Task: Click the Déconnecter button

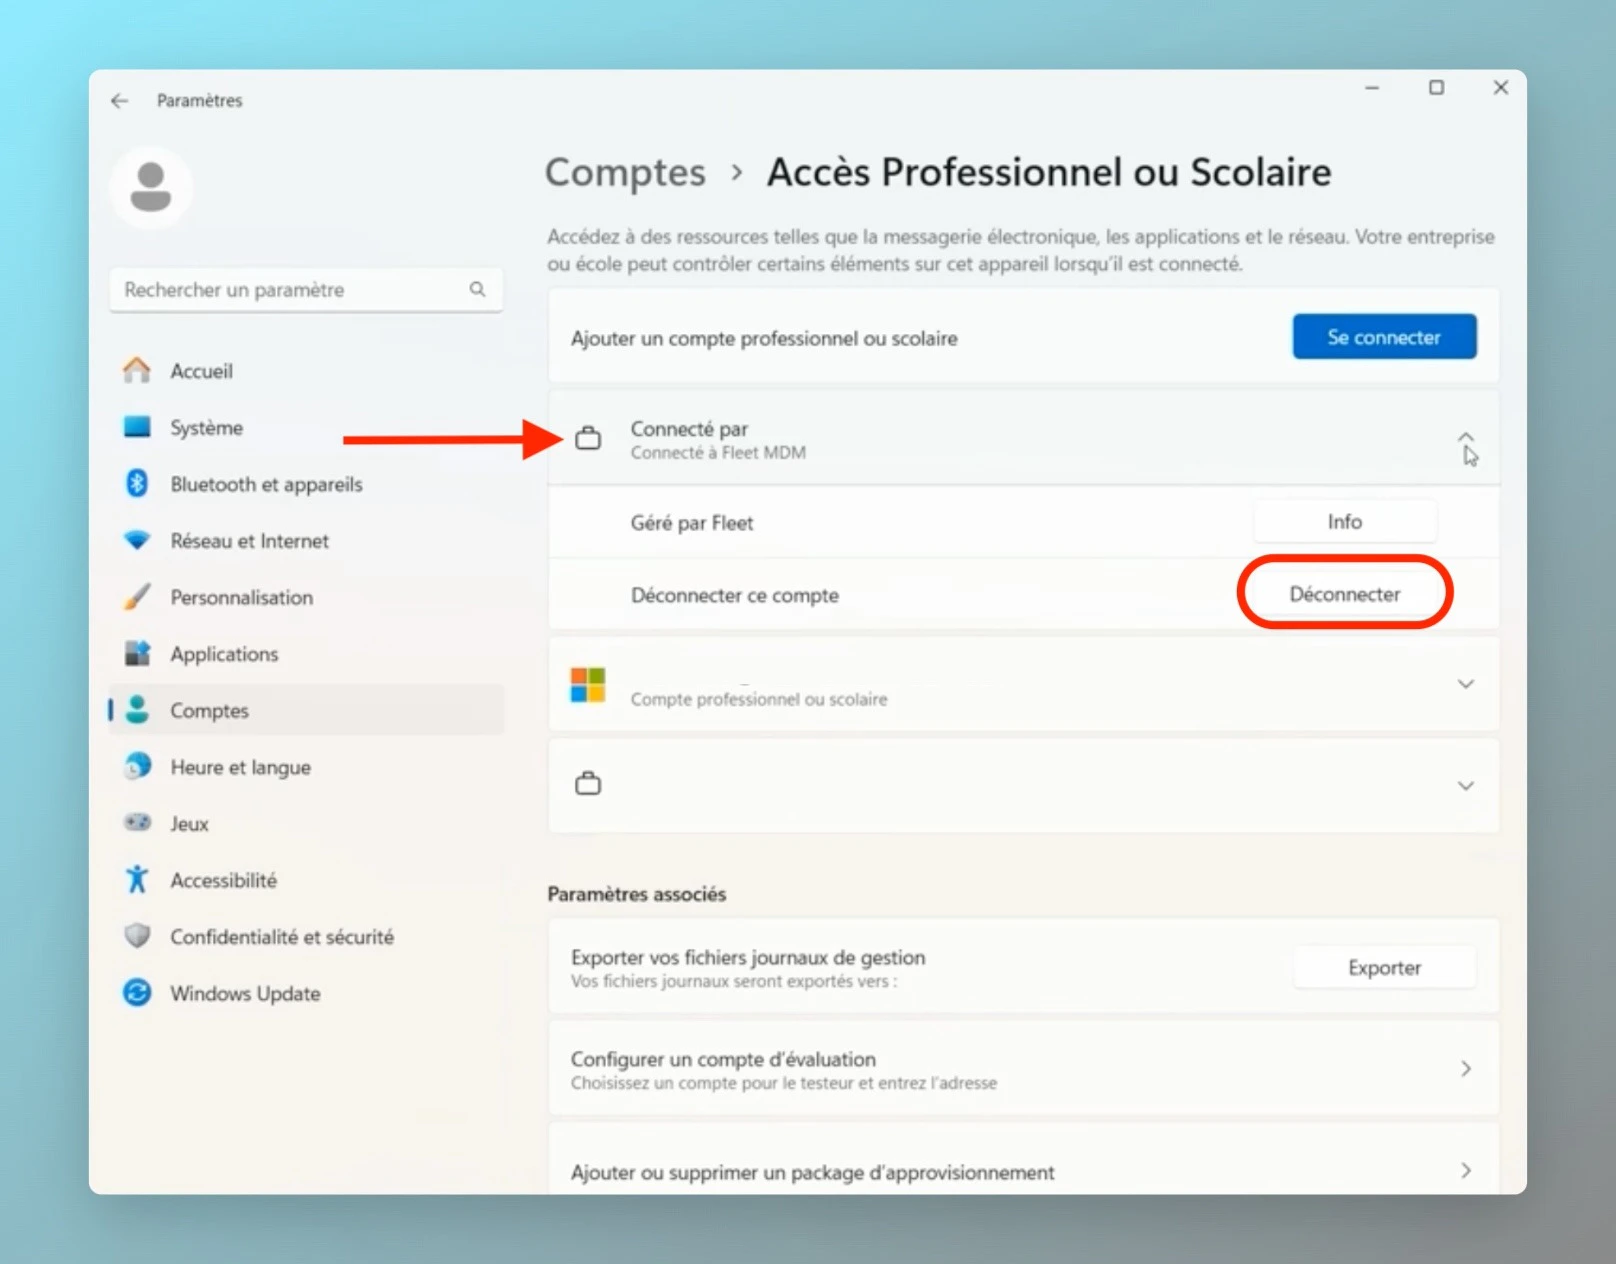Action: [x=1345, y=593]
